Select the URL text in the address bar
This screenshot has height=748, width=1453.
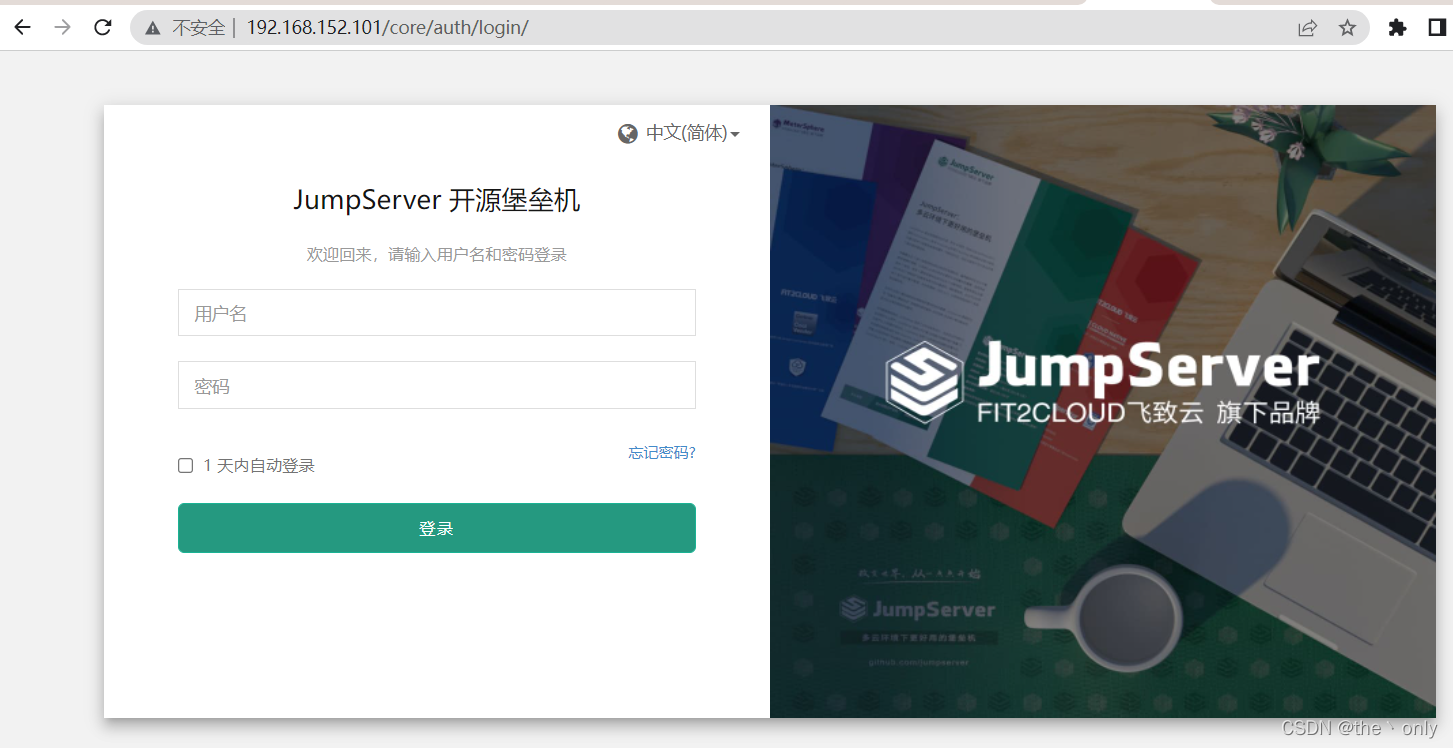click(387, 28)
